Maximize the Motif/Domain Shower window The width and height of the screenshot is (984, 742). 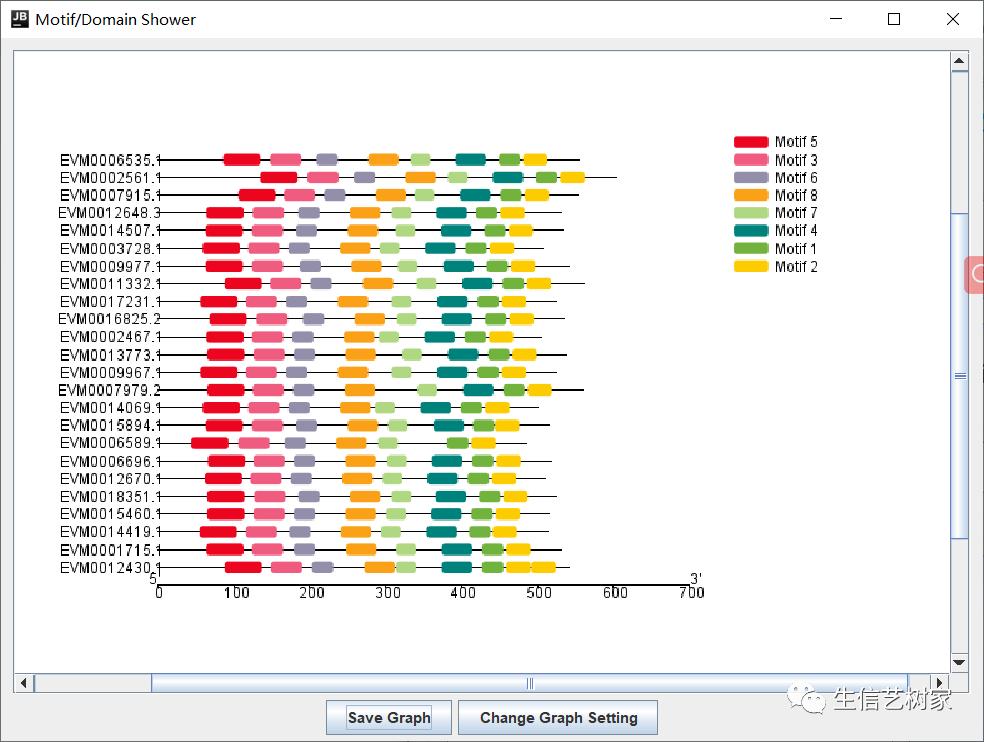pyautogui.click(x=894, y=19)
